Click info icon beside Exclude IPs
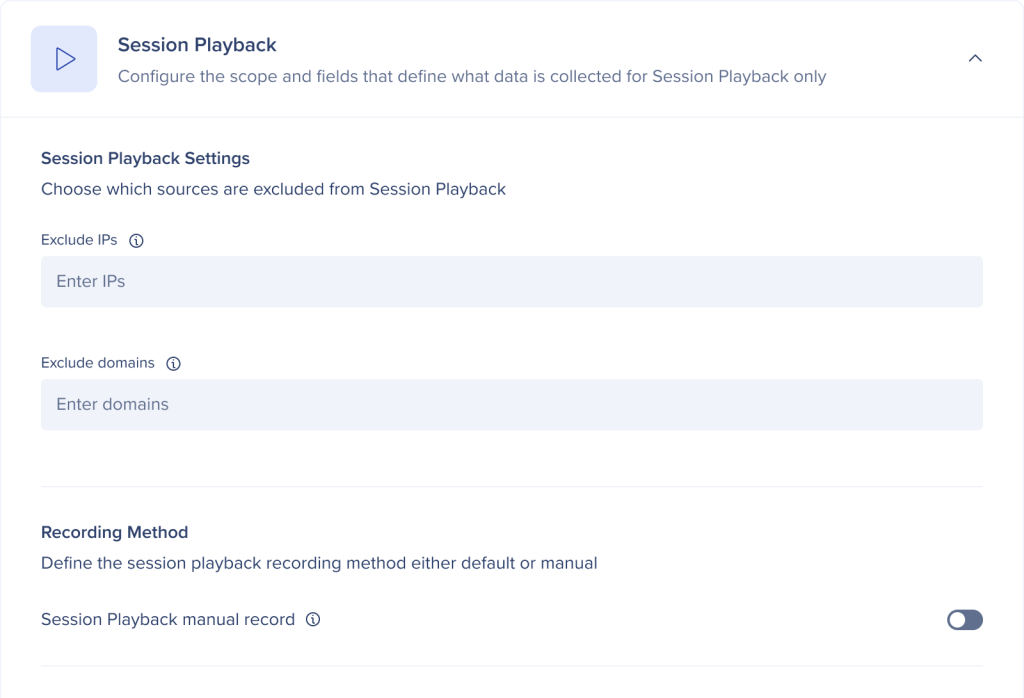 pyautogui.click(x=137, y=241)
